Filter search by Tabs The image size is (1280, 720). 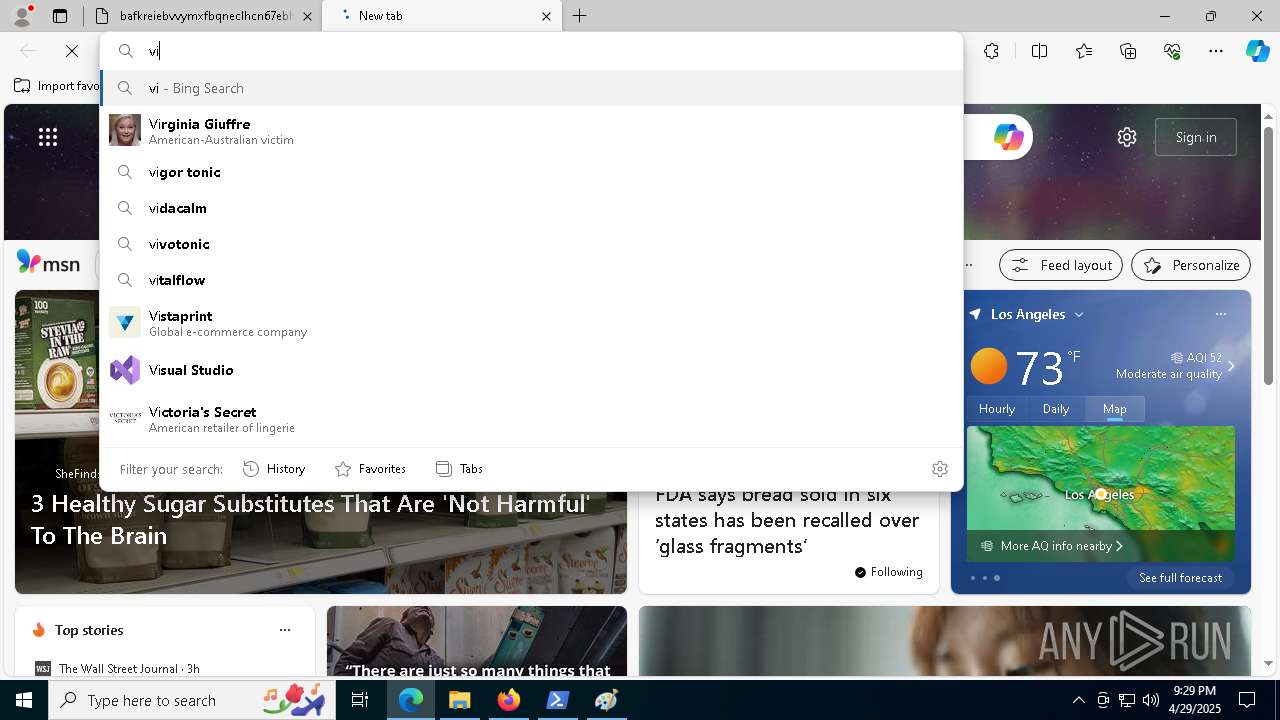[459, 469]
